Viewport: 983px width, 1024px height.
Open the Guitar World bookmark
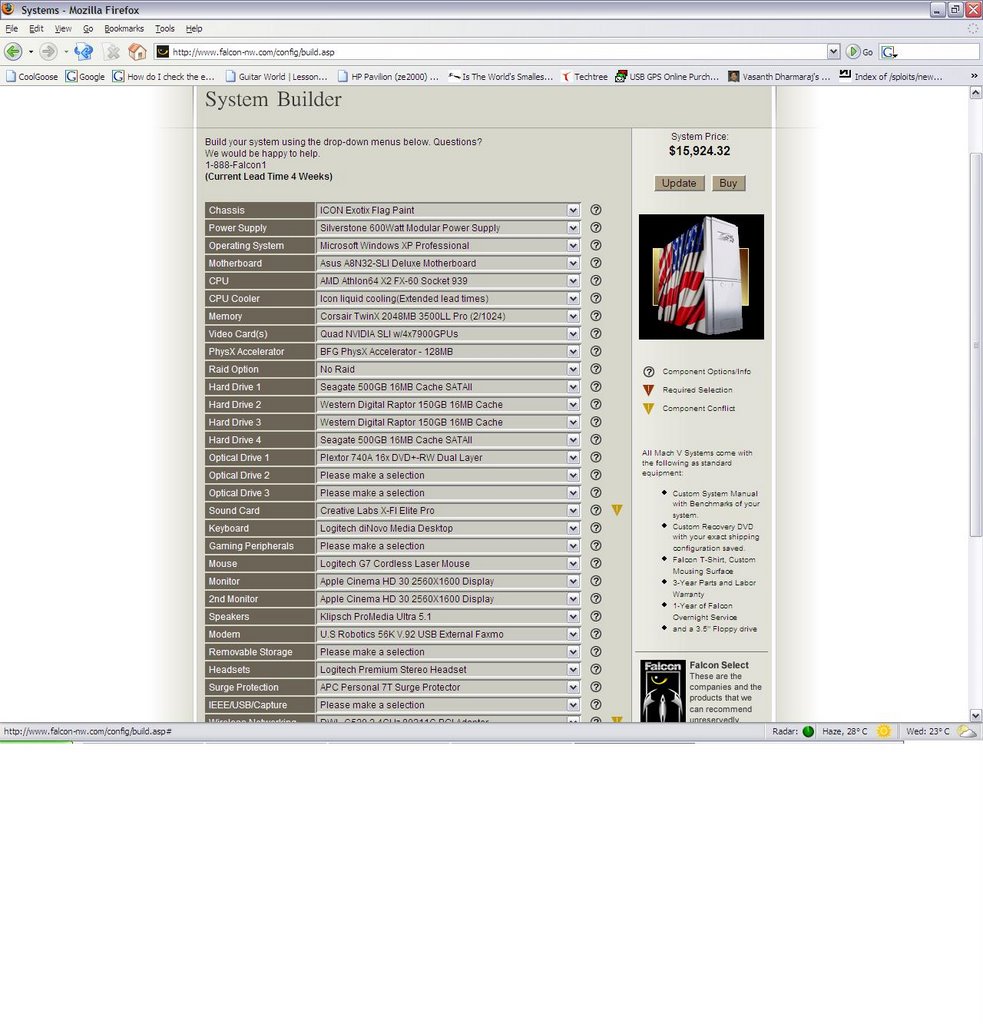click(x=276, y=76)
